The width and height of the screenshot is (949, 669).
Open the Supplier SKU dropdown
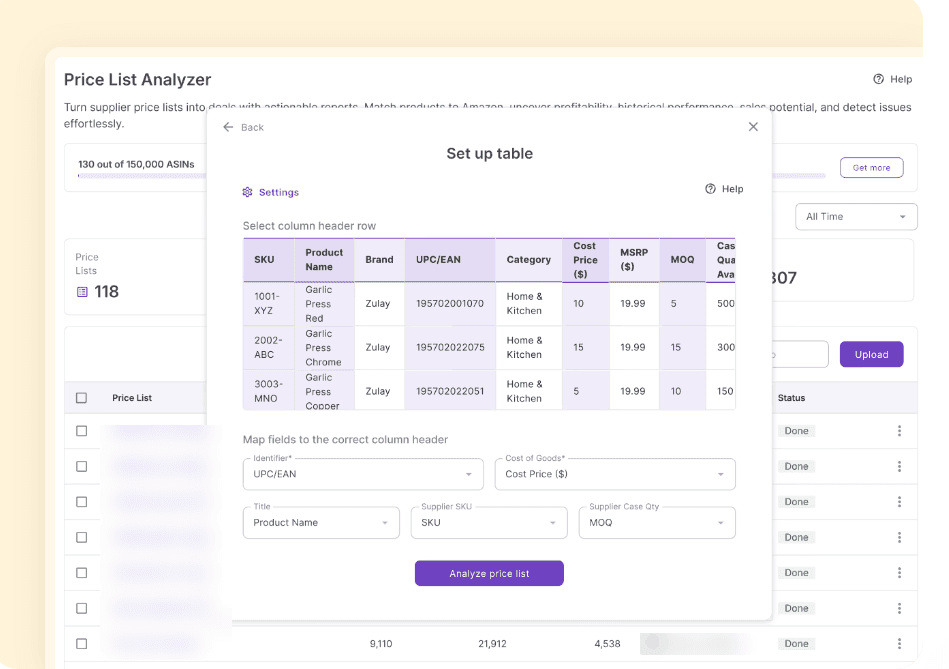(489, 522)
